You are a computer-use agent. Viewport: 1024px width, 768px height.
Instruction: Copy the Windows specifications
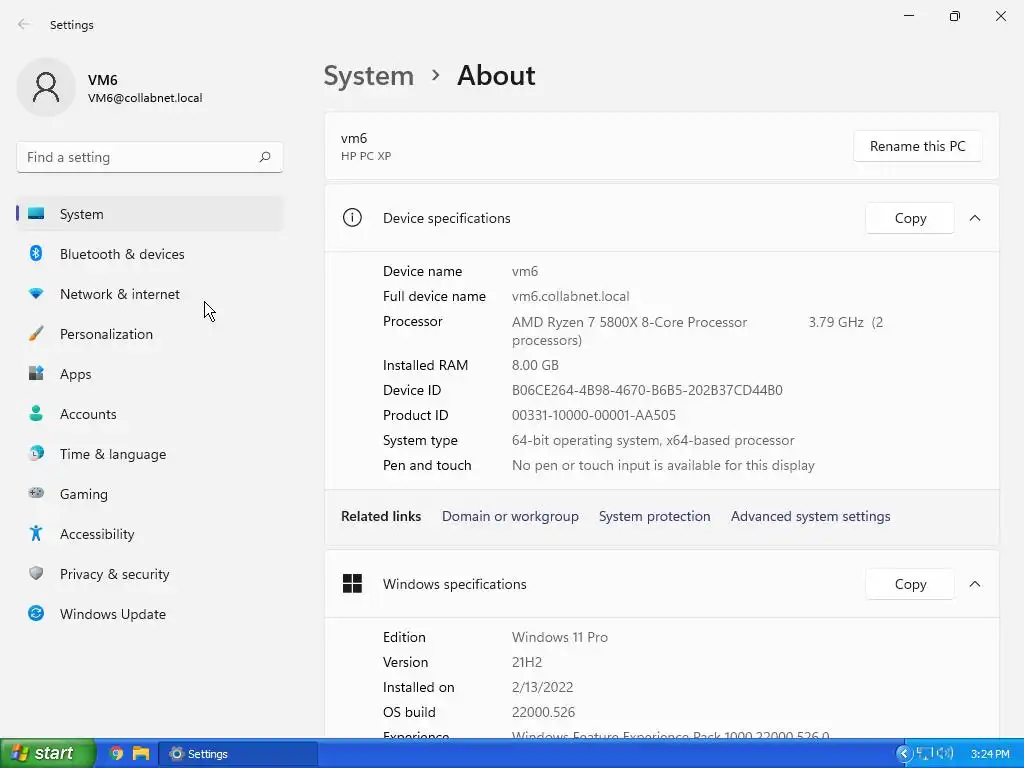point(910,584)
